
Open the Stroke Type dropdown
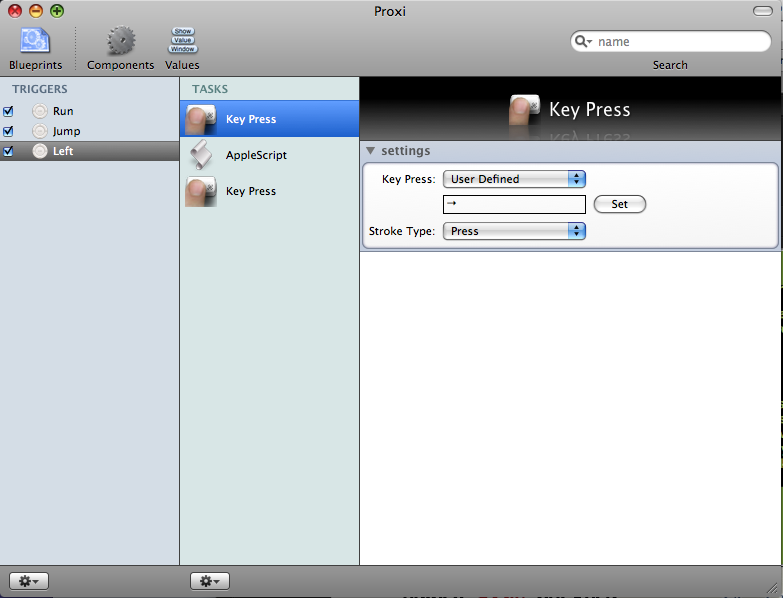[x=514, y=231]
